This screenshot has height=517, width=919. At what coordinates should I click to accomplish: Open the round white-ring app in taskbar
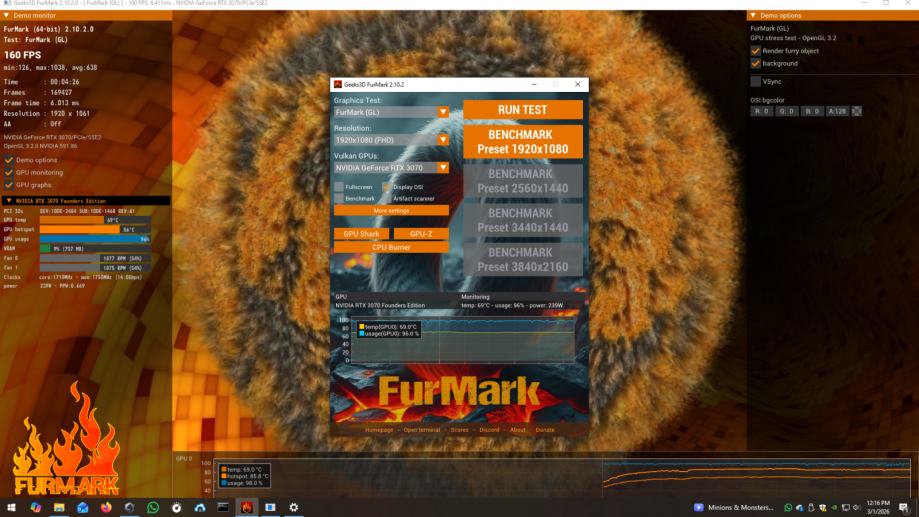176,508
